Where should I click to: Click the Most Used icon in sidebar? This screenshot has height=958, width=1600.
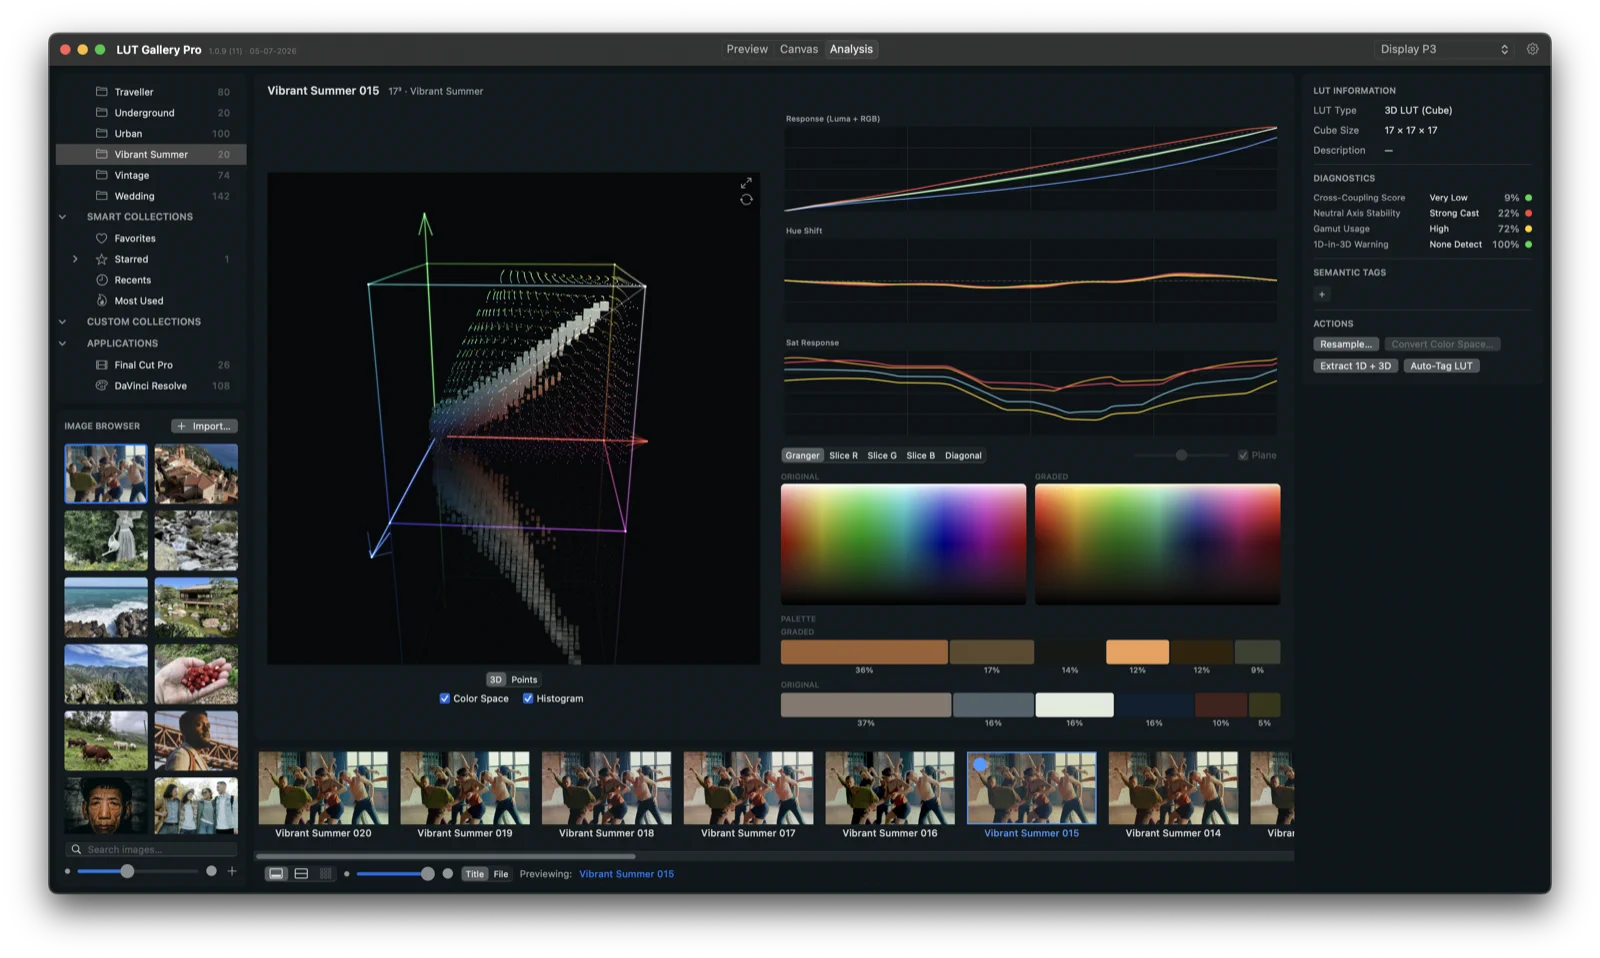point(101,301)
